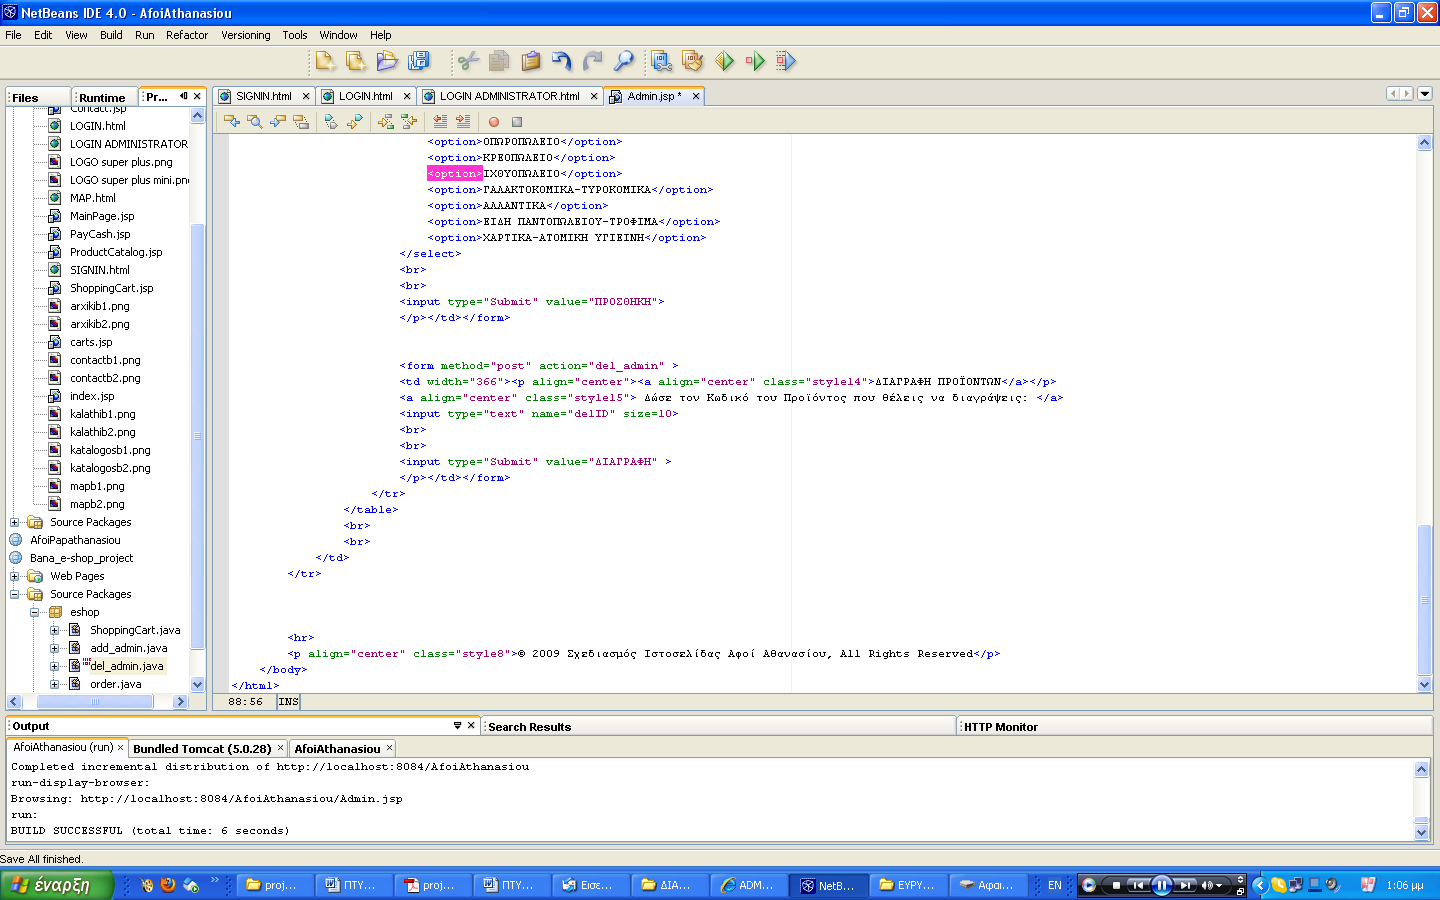This screenshot has height=900, width=1440.
Task: Click the Copy toolbar icon
Action: click(499, 61)
